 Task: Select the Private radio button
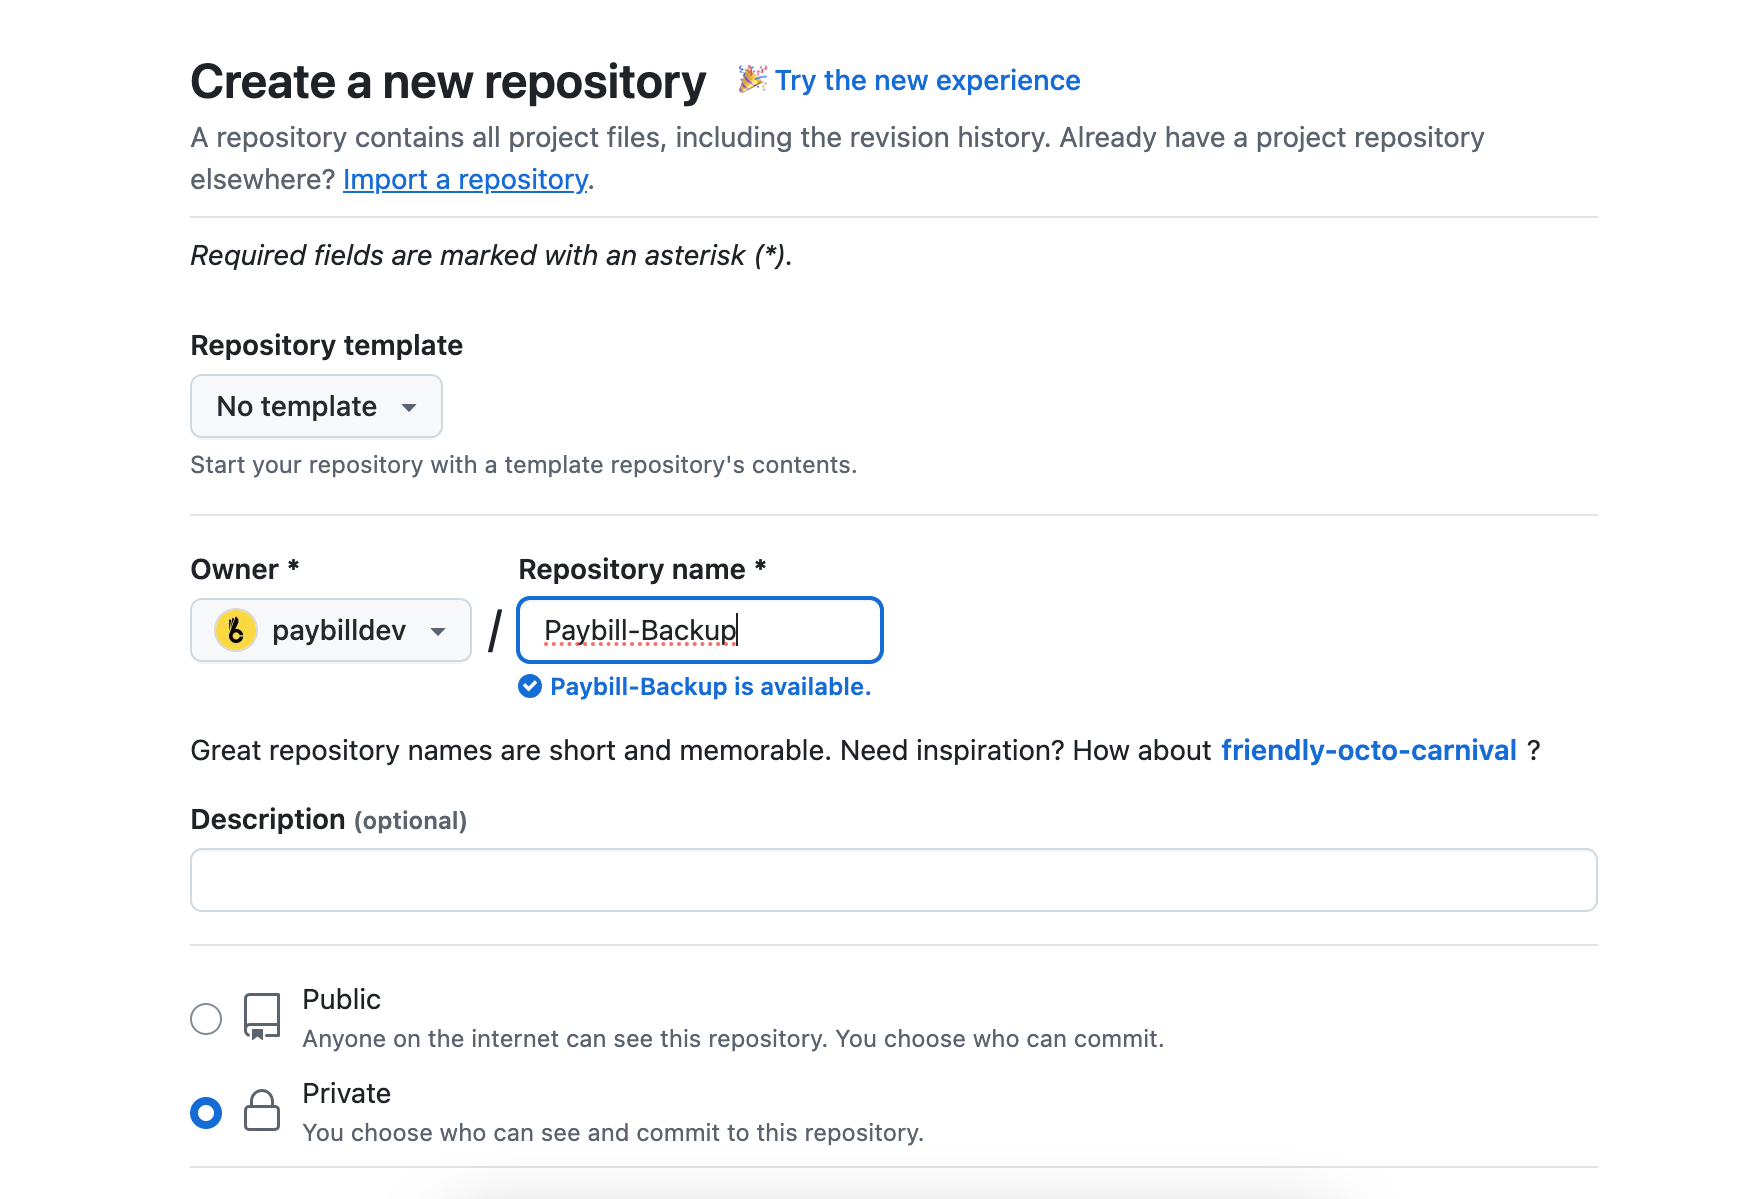point(206,1112)
